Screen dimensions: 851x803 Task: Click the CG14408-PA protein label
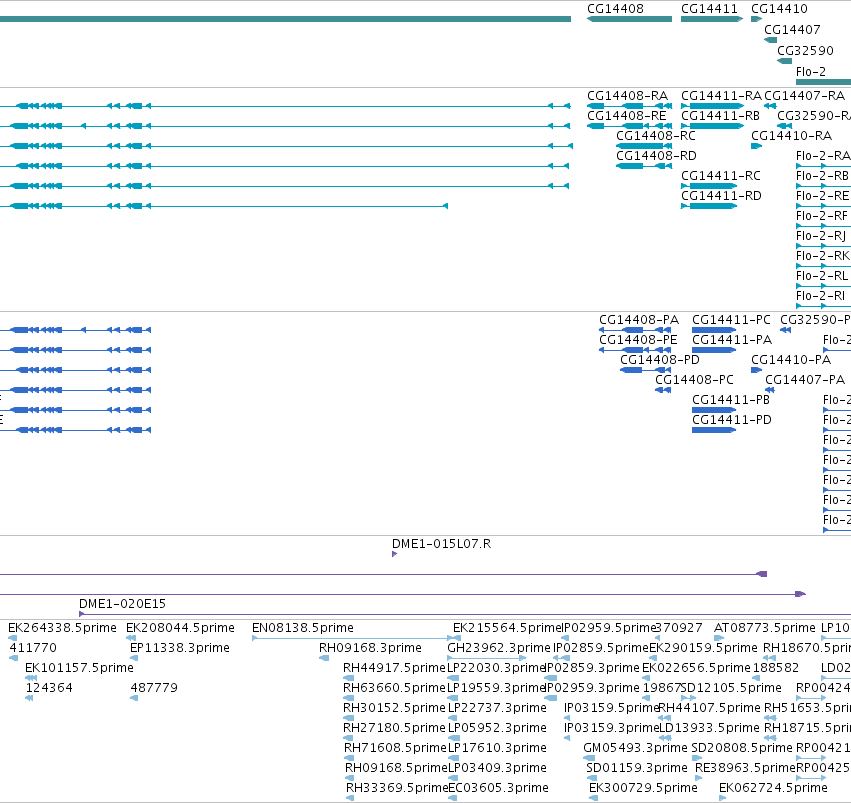(x=639, y=320)
